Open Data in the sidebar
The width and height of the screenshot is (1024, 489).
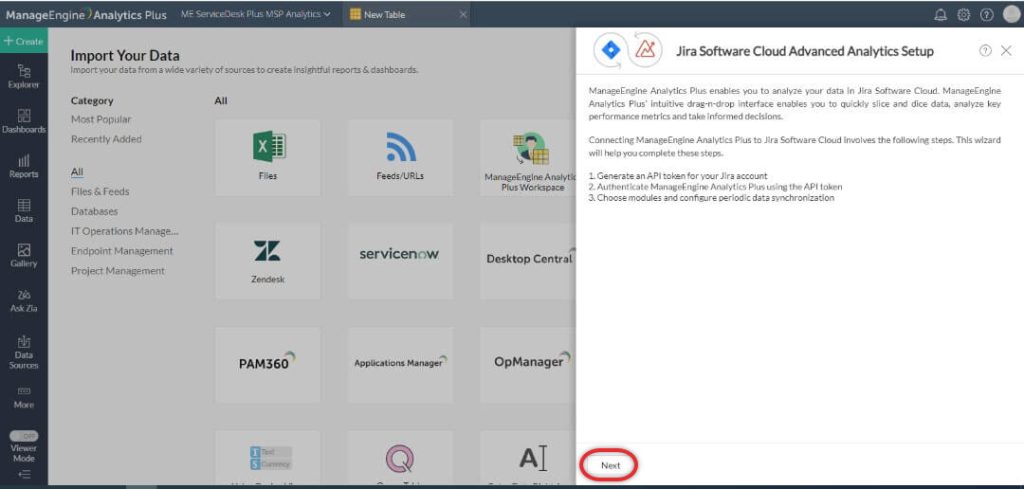tap(24, 211)
